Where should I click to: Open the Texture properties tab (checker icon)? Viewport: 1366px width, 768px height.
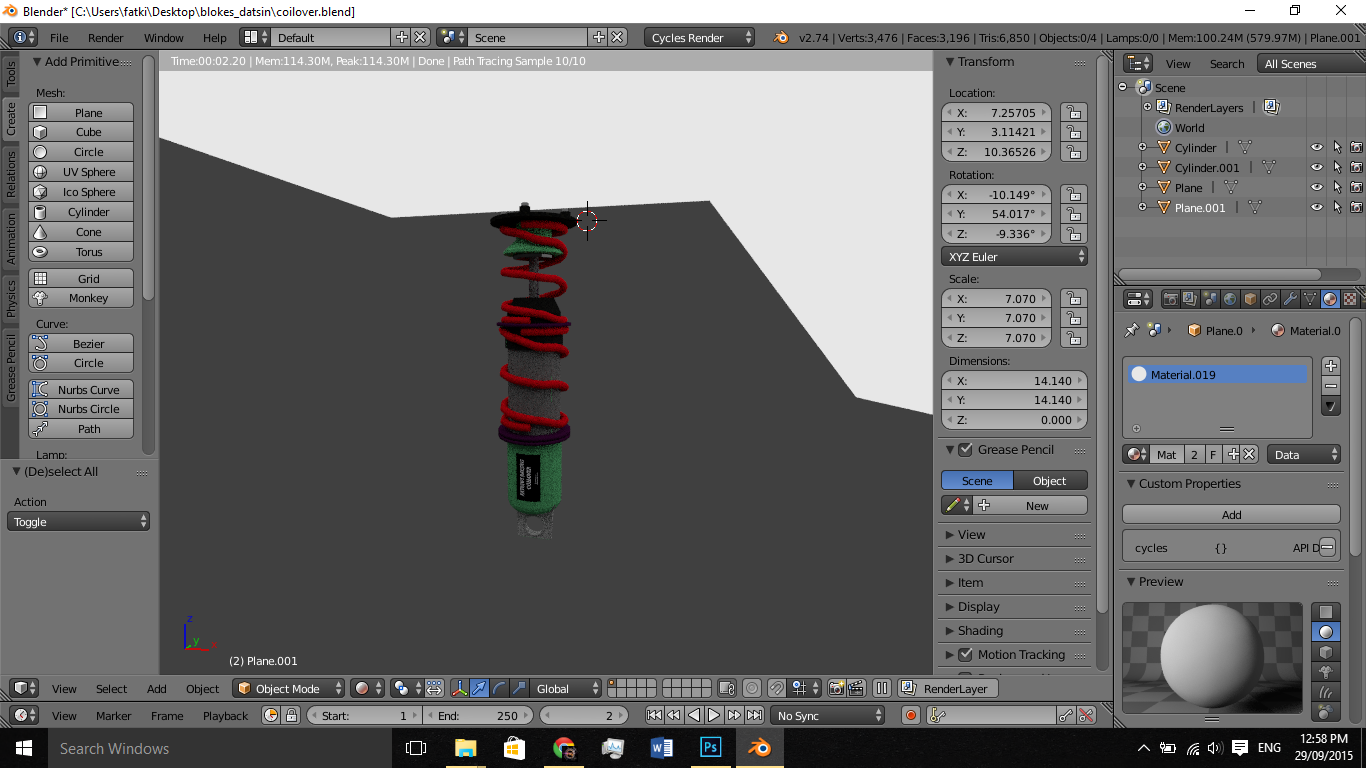(x=1350, y=299)
